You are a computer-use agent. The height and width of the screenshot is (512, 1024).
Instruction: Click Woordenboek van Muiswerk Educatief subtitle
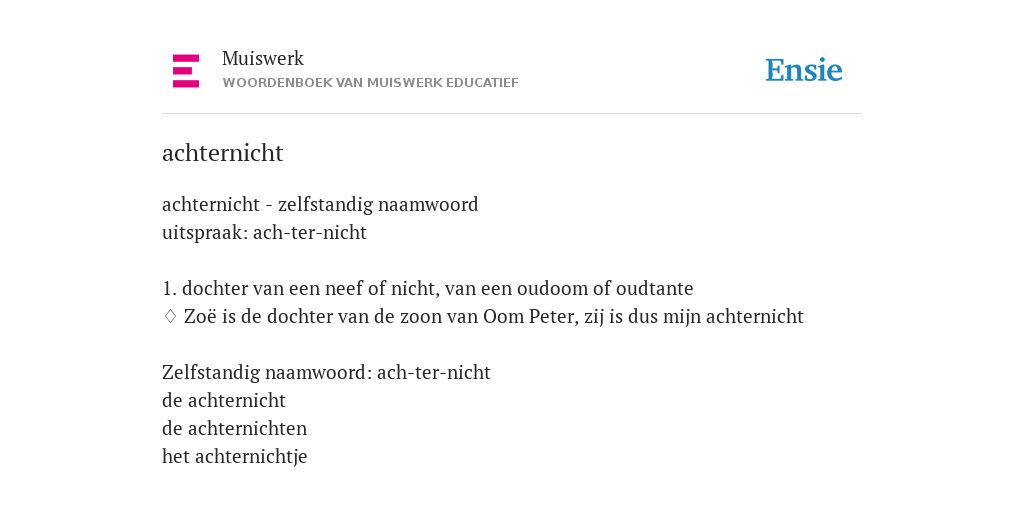[x=370, y=83]
